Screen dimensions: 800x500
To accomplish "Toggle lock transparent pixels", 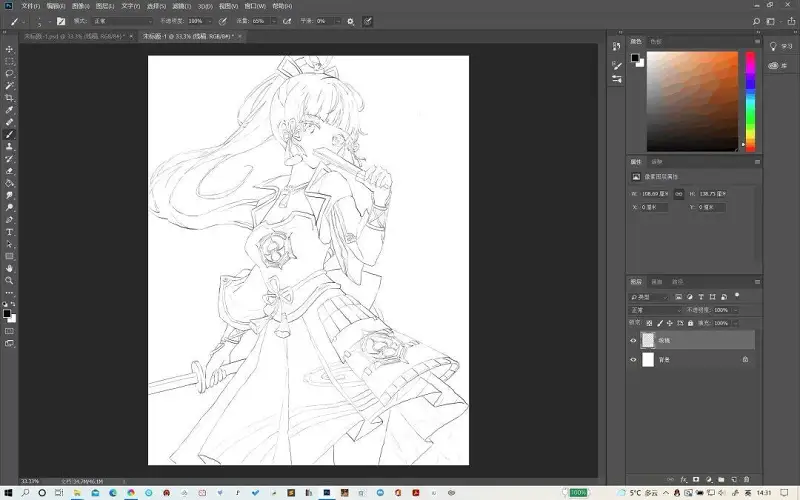I will (649, 323).
